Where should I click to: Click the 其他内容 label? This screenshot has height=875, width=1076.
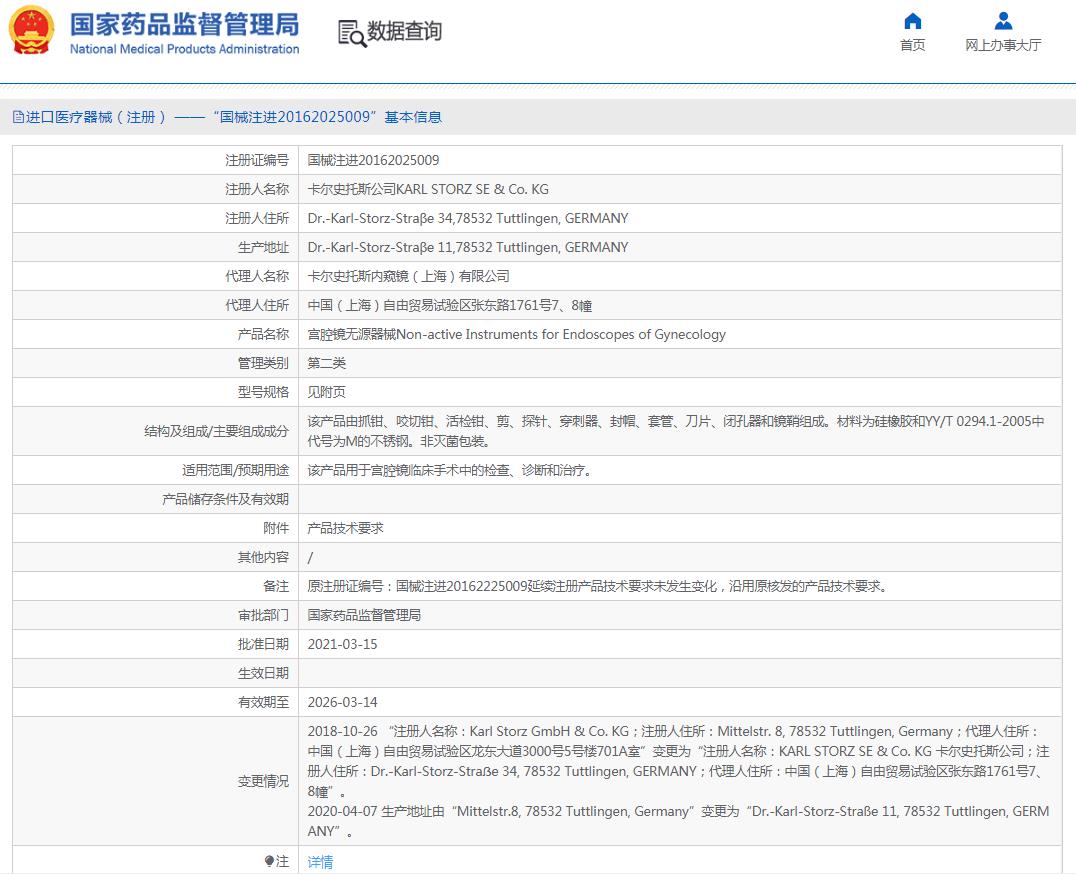click(264, 557)
